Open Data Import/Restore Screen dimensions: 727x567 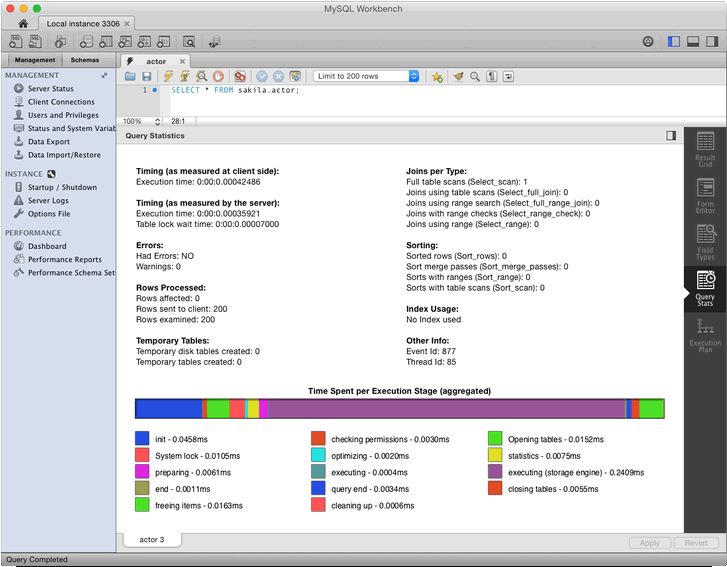click(64, 155)
